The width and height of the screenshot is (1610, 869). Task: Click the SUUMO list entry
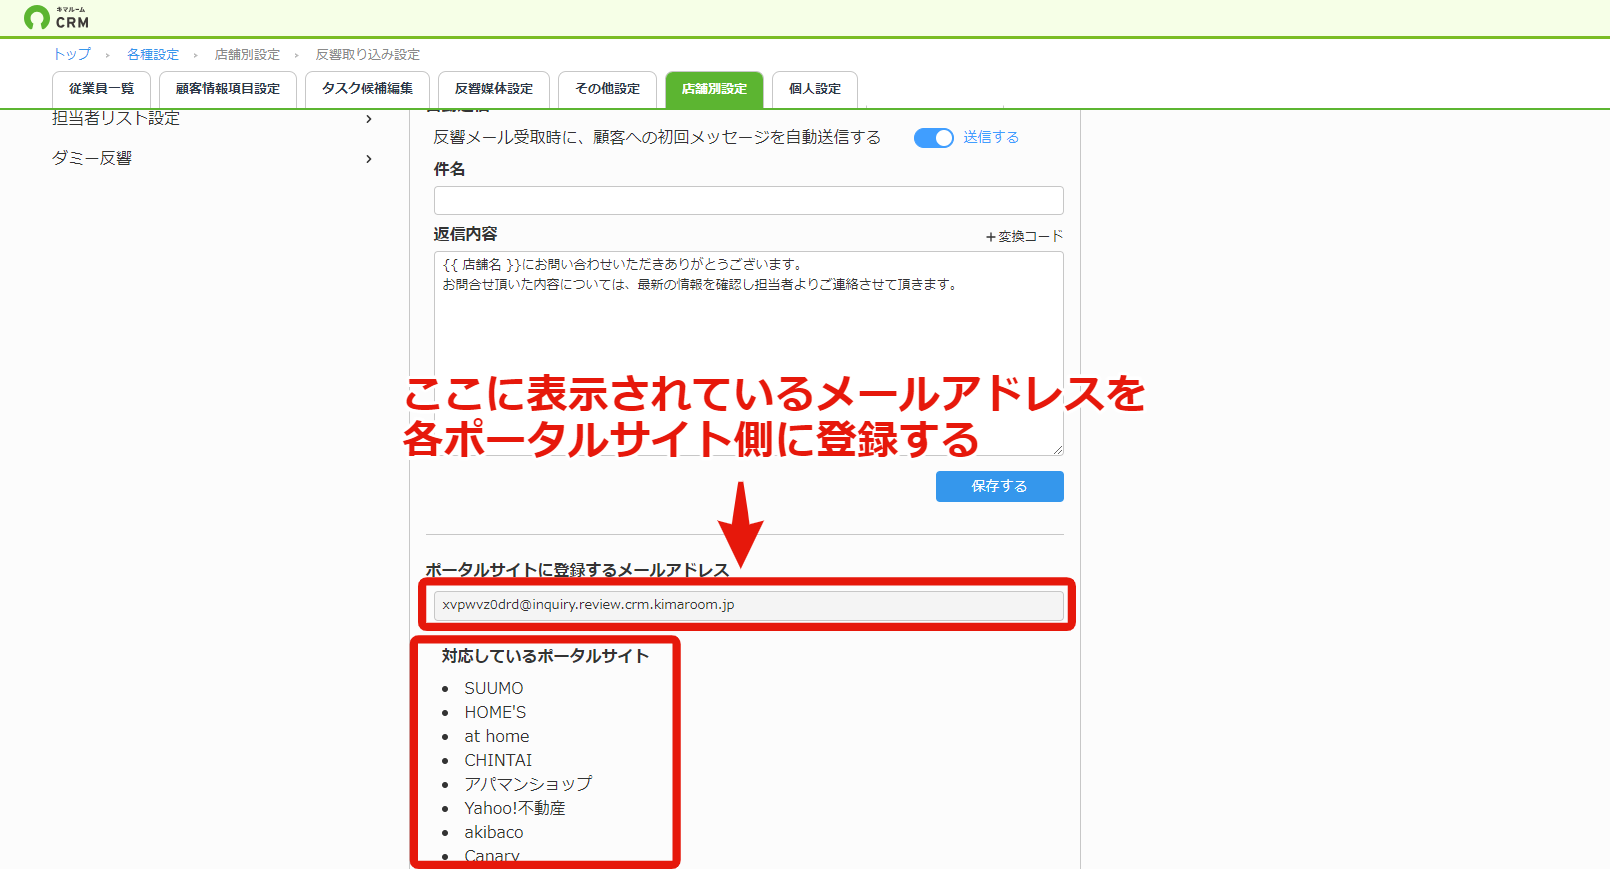coord(494,688)
